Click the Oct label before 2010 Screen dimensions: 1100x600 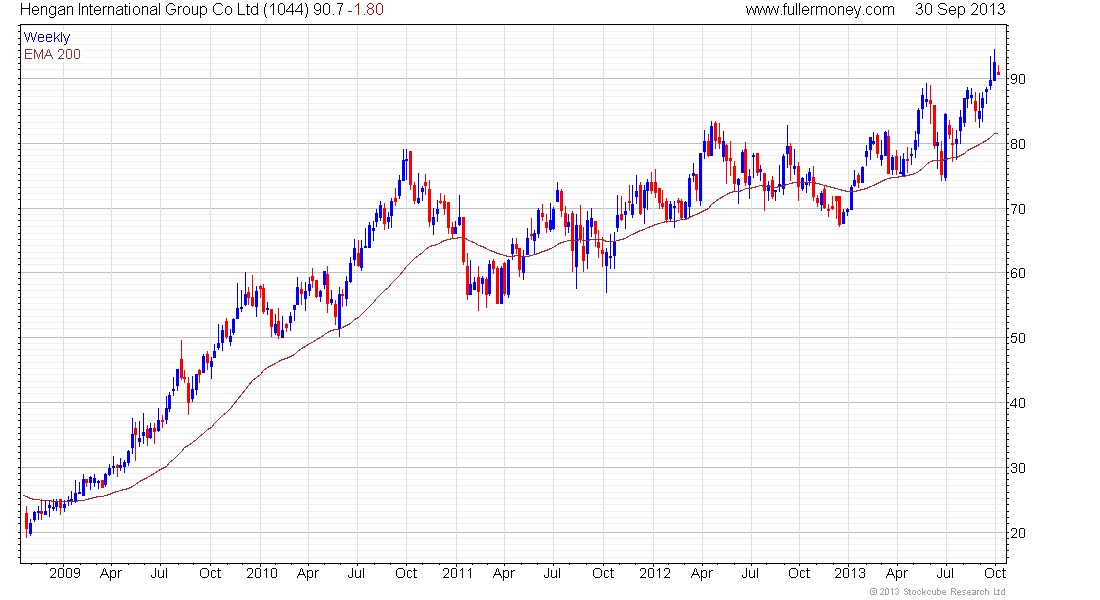tap(210, 573)
